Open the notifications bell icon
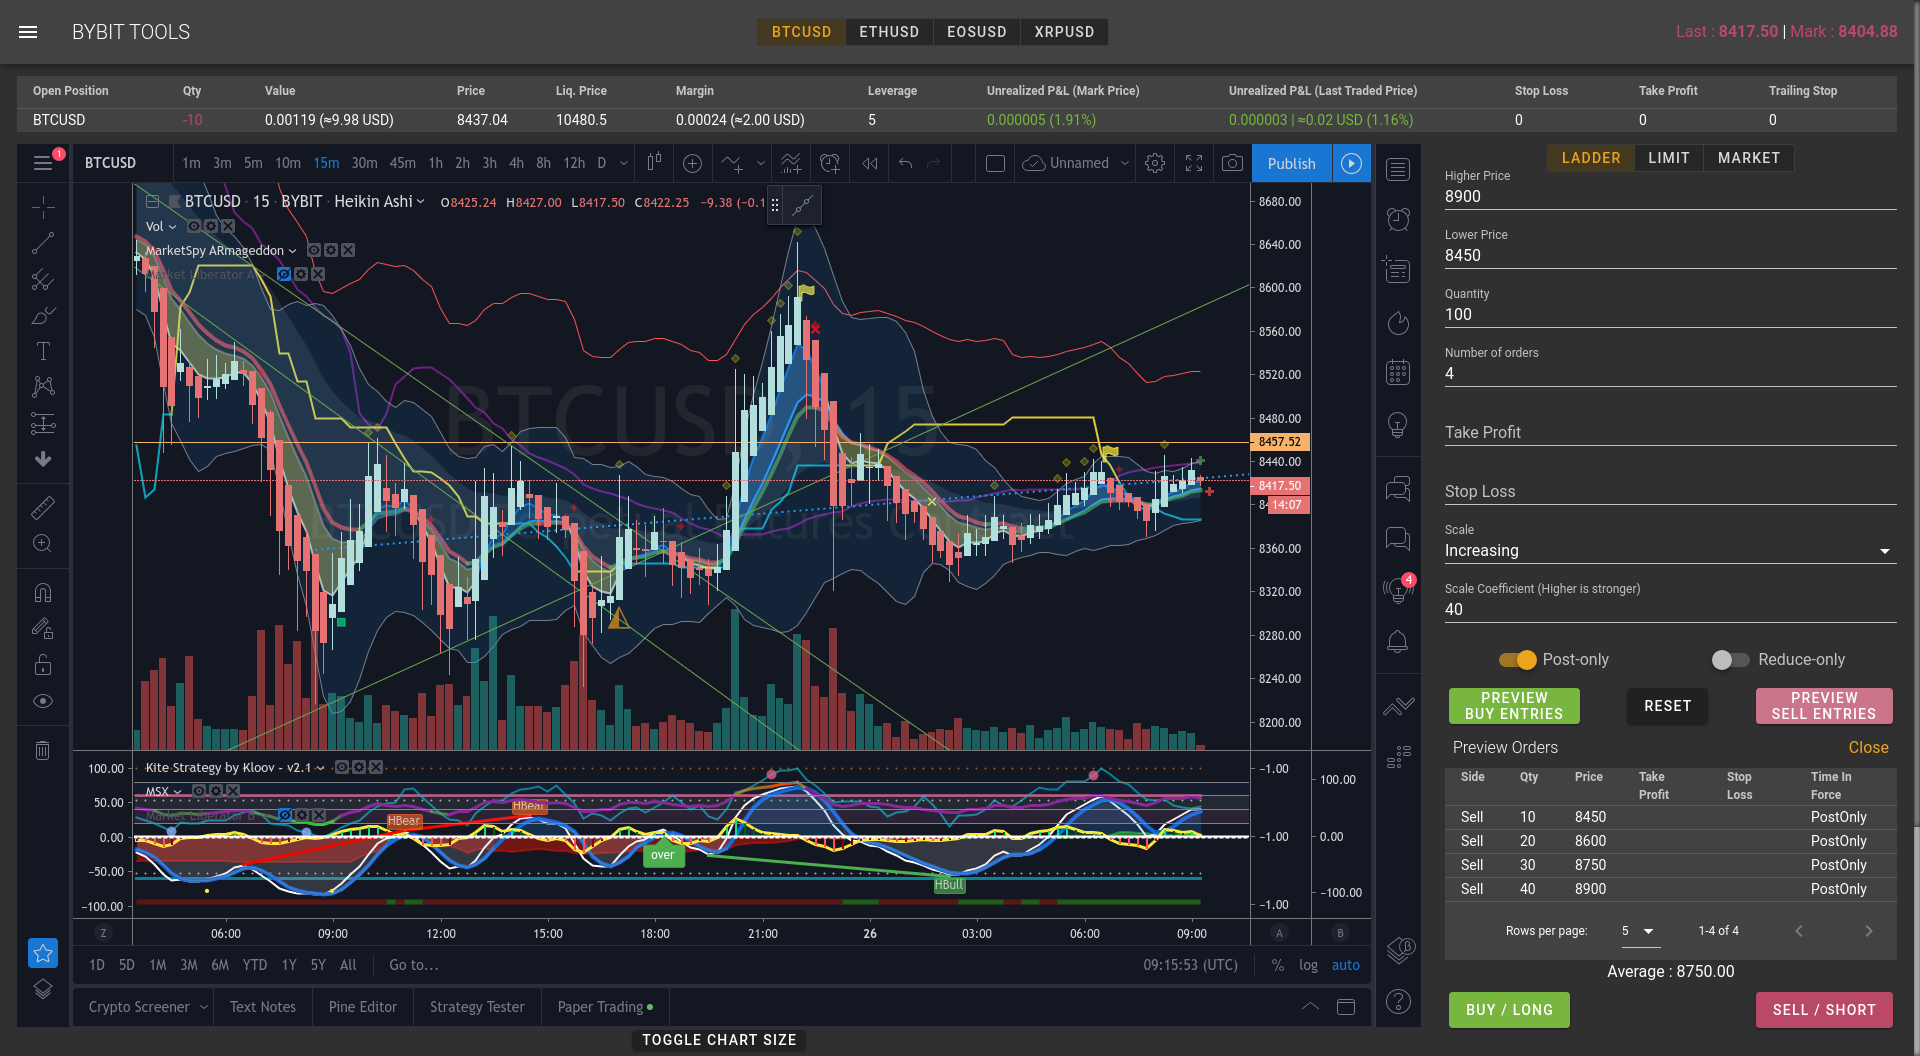Screen dimensions: 1920x1056 1398,641
